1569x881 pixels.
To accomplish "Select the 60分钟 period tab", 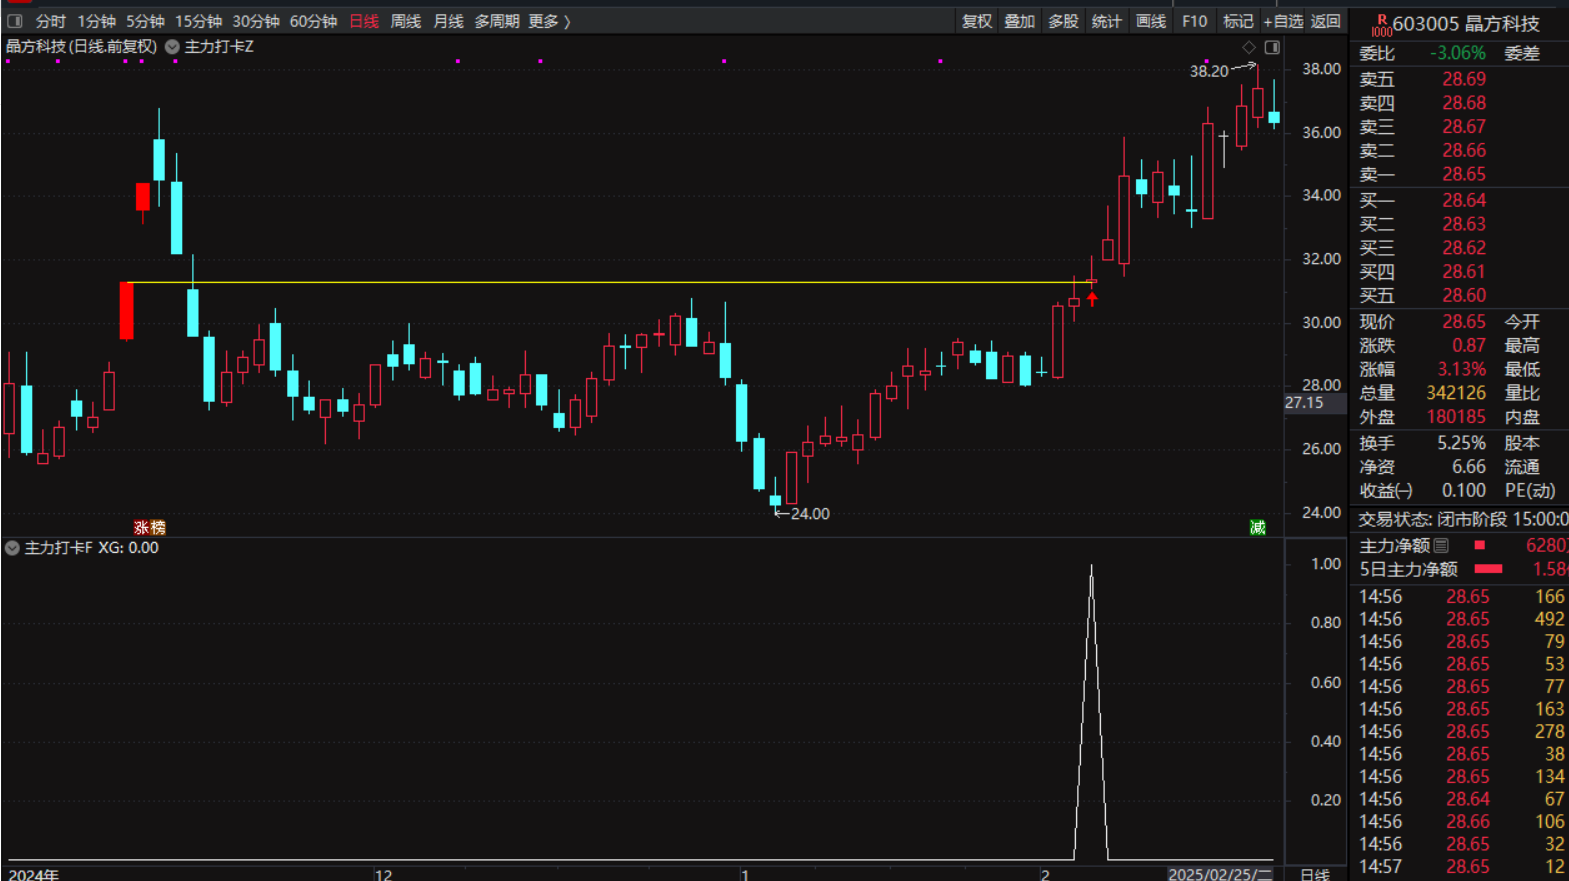I will pyautogui.click(x=313, y=21).
